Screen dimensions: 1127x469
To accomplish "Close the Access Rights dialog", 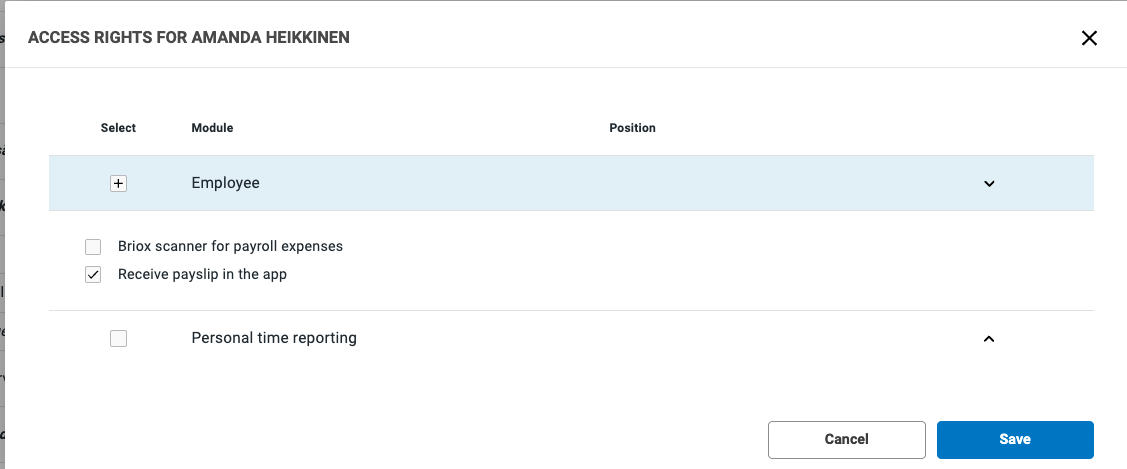I will tap(1089, 38).
